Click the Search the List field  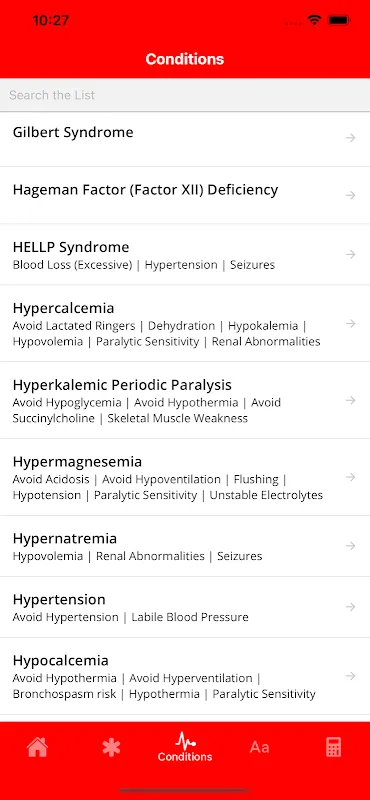pyautogui.click(x=185, y=95)
